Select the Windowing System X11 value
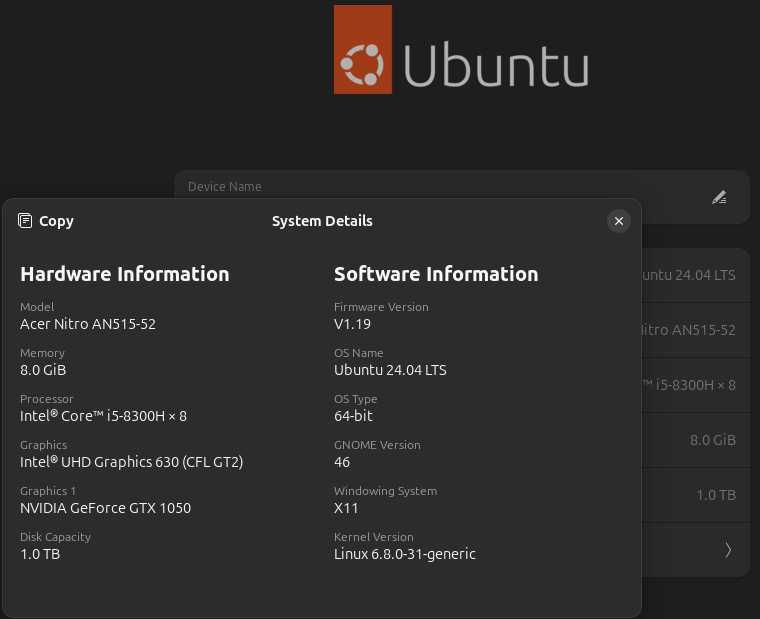The height and width of the screenshot is (619, 760). (344, 508)
